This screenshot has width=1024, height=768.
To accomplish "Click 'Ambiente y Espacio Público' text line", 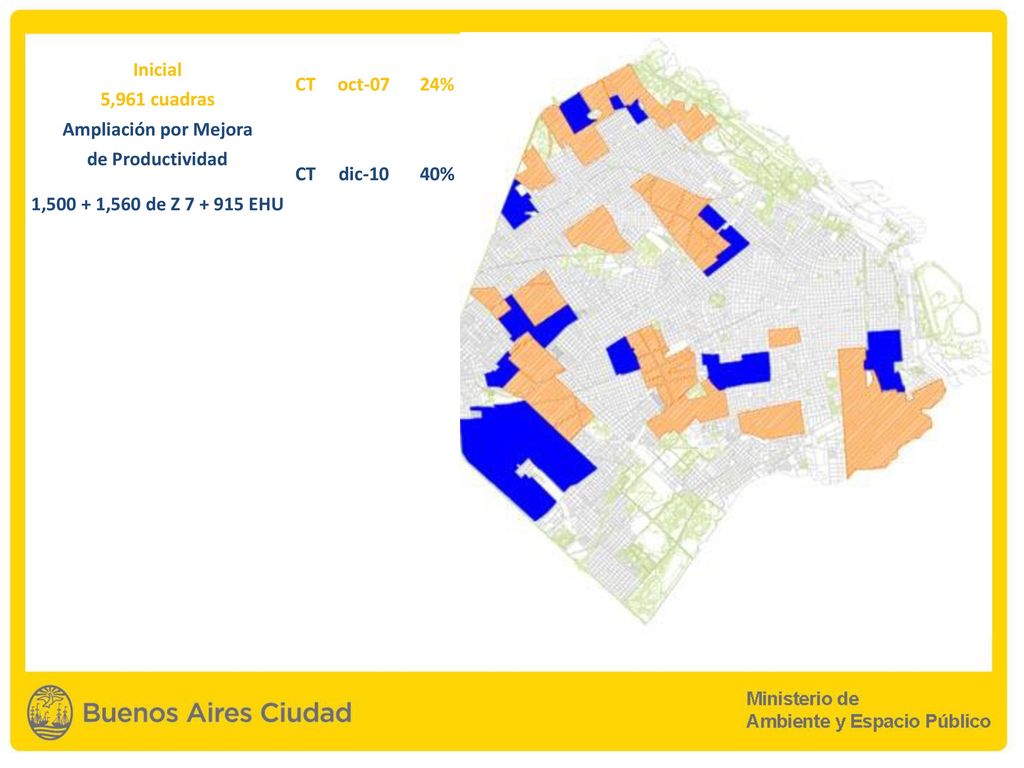I will 868,722.
